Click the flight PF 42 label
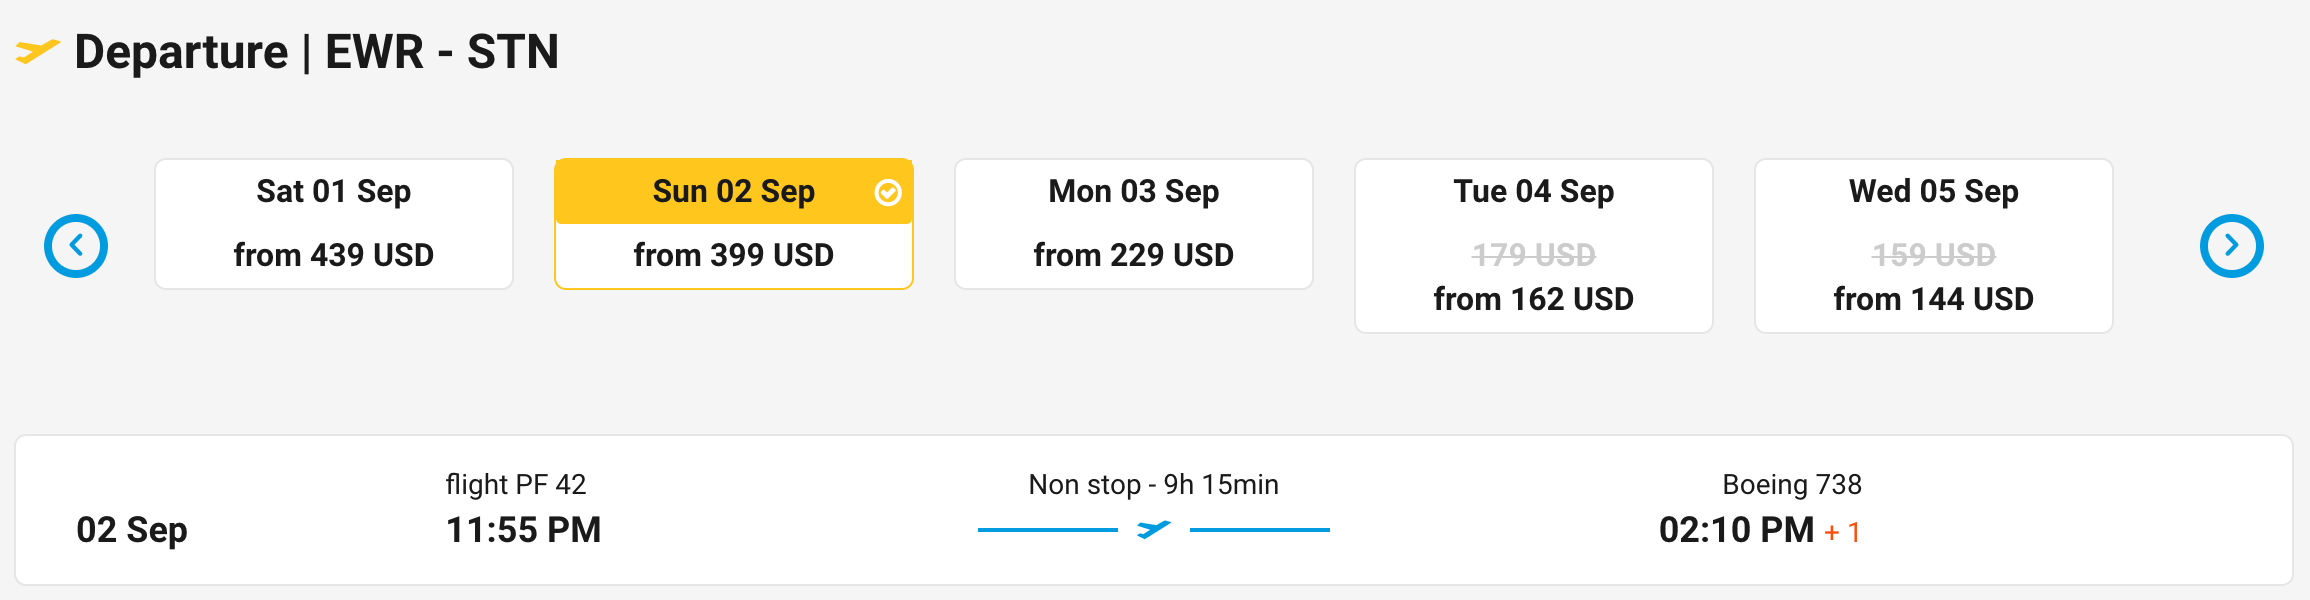 515,485
